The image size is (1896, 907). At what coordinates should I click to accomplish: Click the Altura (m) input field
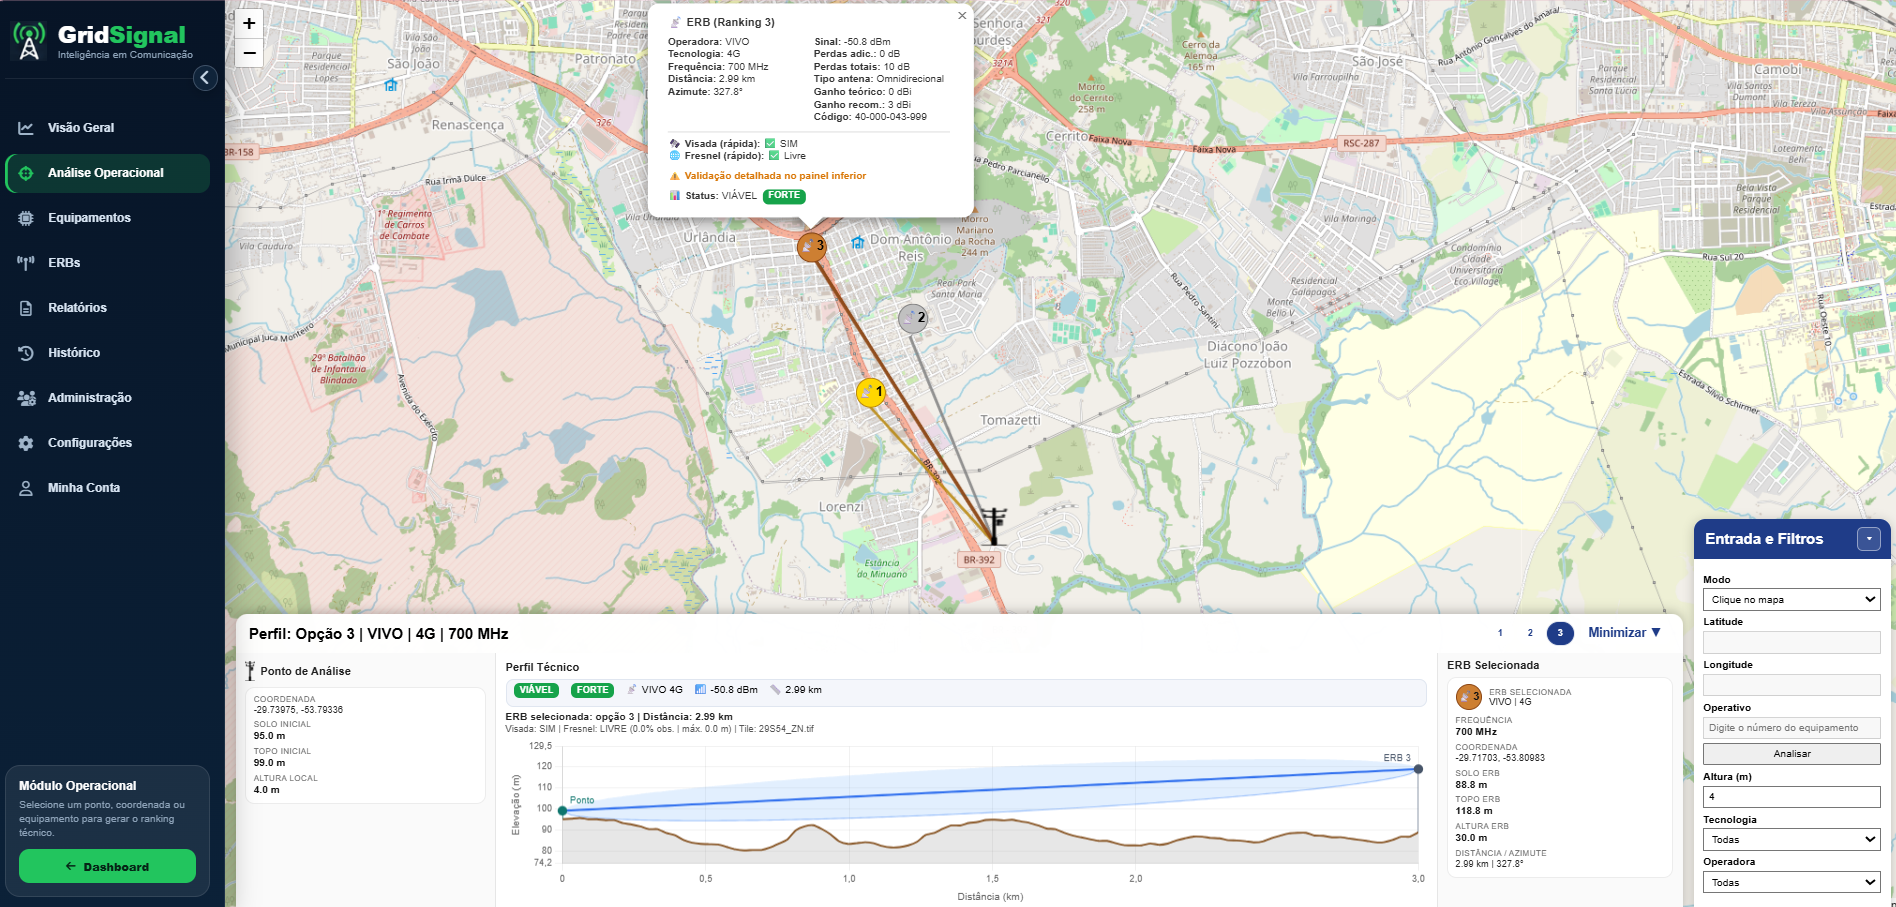(1792, 797)
